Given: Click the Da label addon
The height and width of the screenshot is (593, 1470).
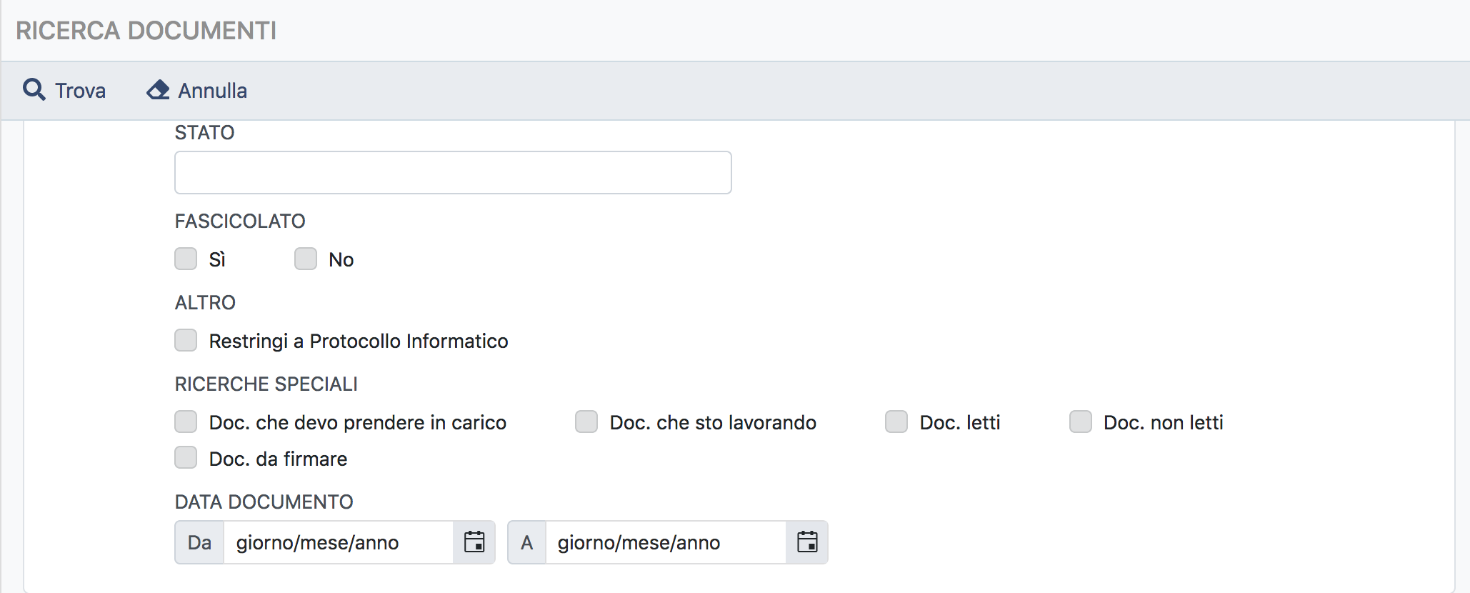Looking at the screenshot, I should coord(199,542).
